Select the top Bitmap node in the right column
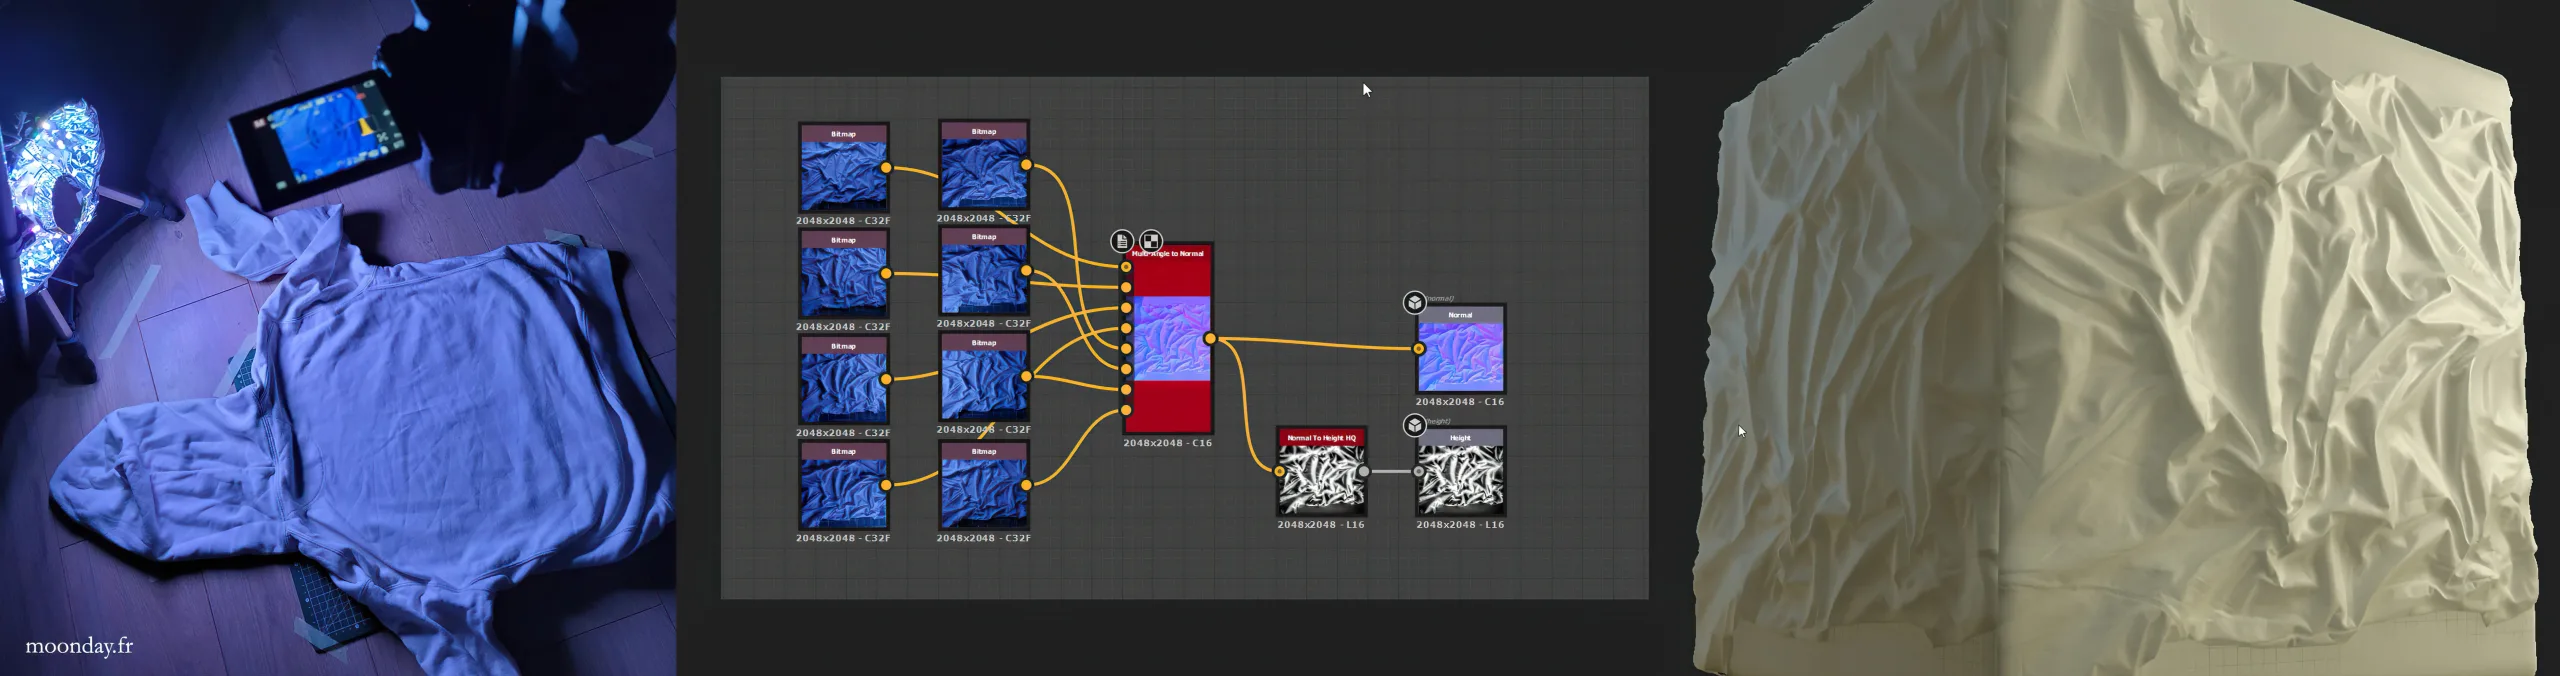The image size is (2560, 676). (x=984, y=165)
